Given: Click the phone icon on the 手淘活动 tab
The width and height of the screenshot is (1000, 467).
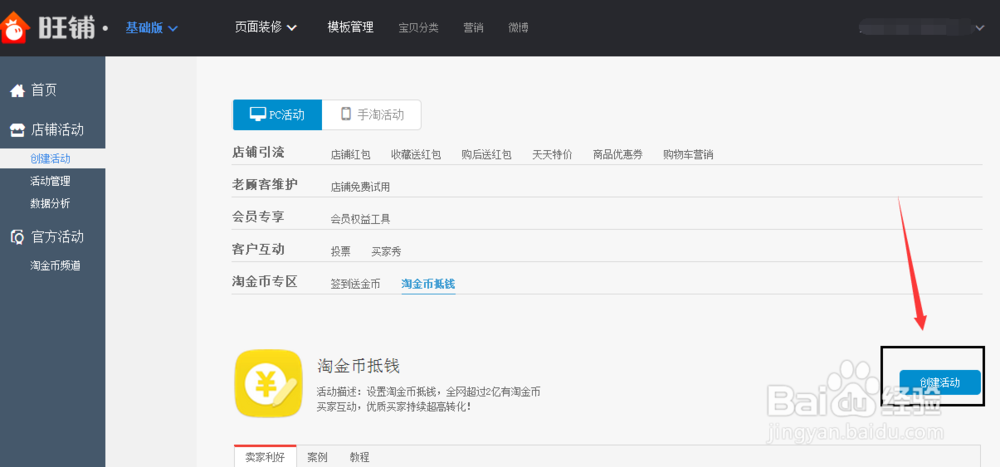Looking at the screenshot, I should click(346, 114).
